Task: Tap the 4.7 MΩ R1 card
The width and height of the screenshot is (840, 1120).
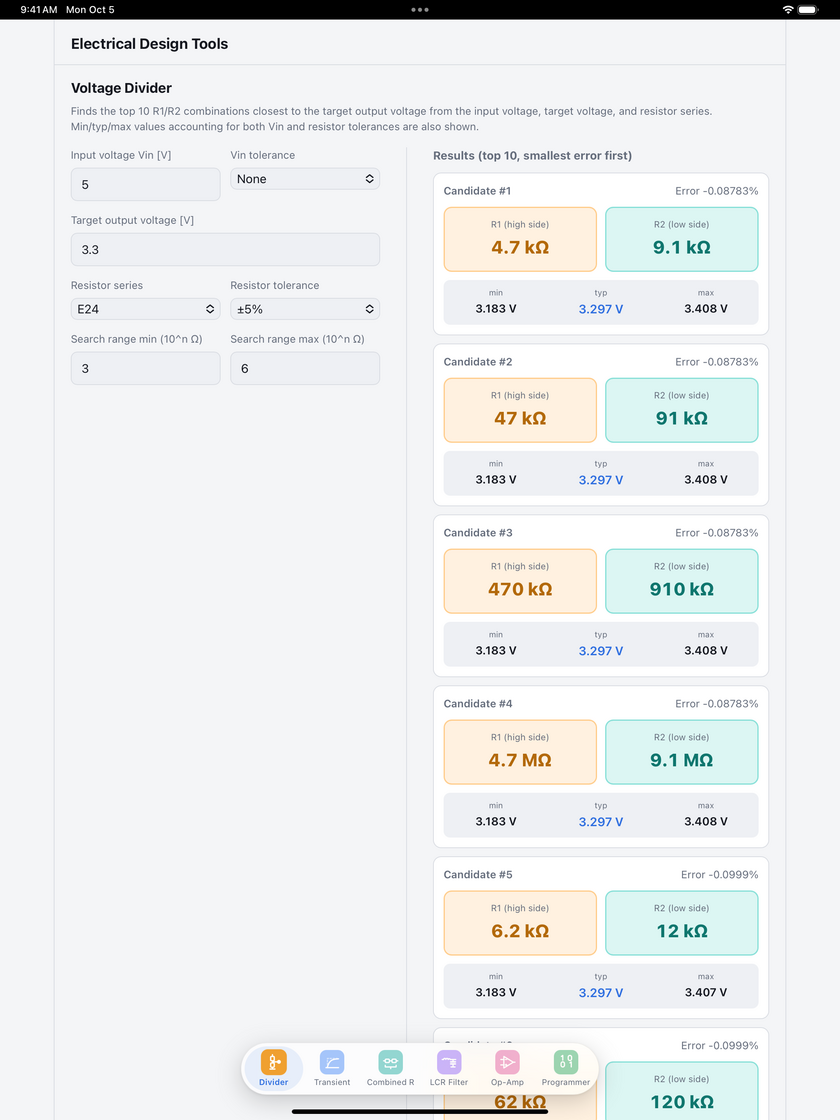Action: (x=520, y=752)
